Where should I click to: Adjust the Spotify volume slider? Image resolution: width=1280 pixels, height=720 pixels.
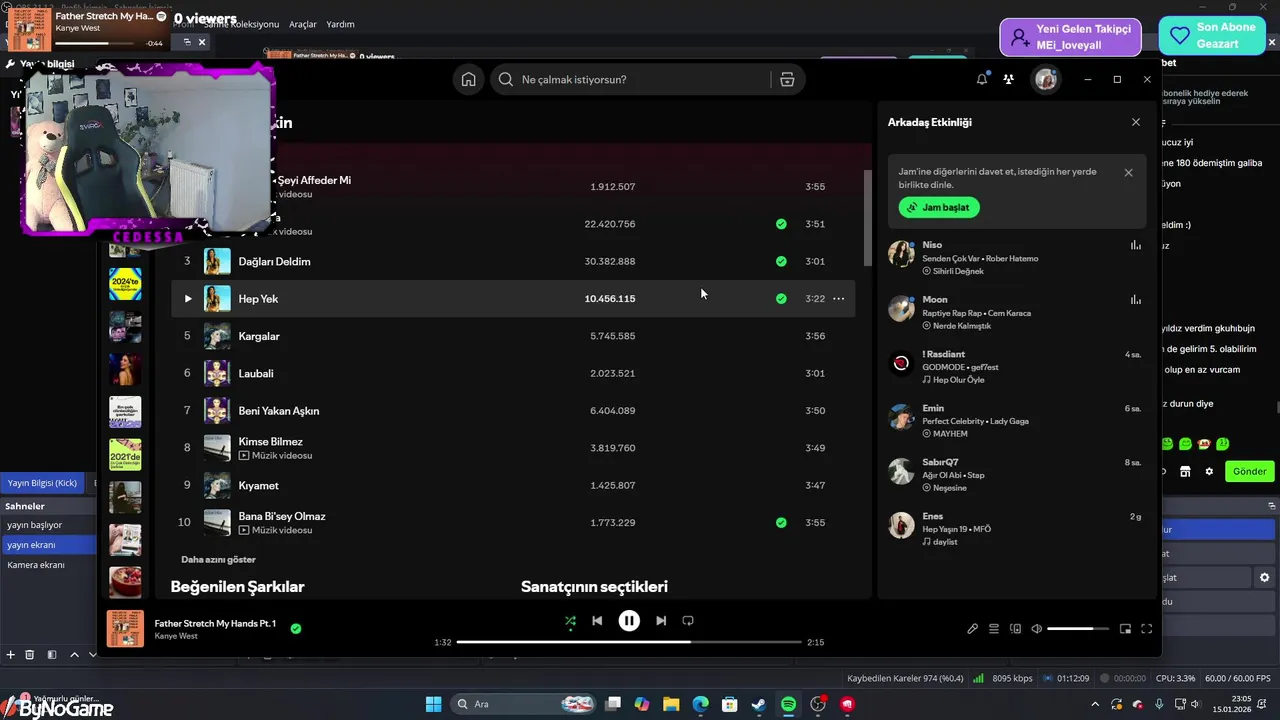click(1078, 629)
